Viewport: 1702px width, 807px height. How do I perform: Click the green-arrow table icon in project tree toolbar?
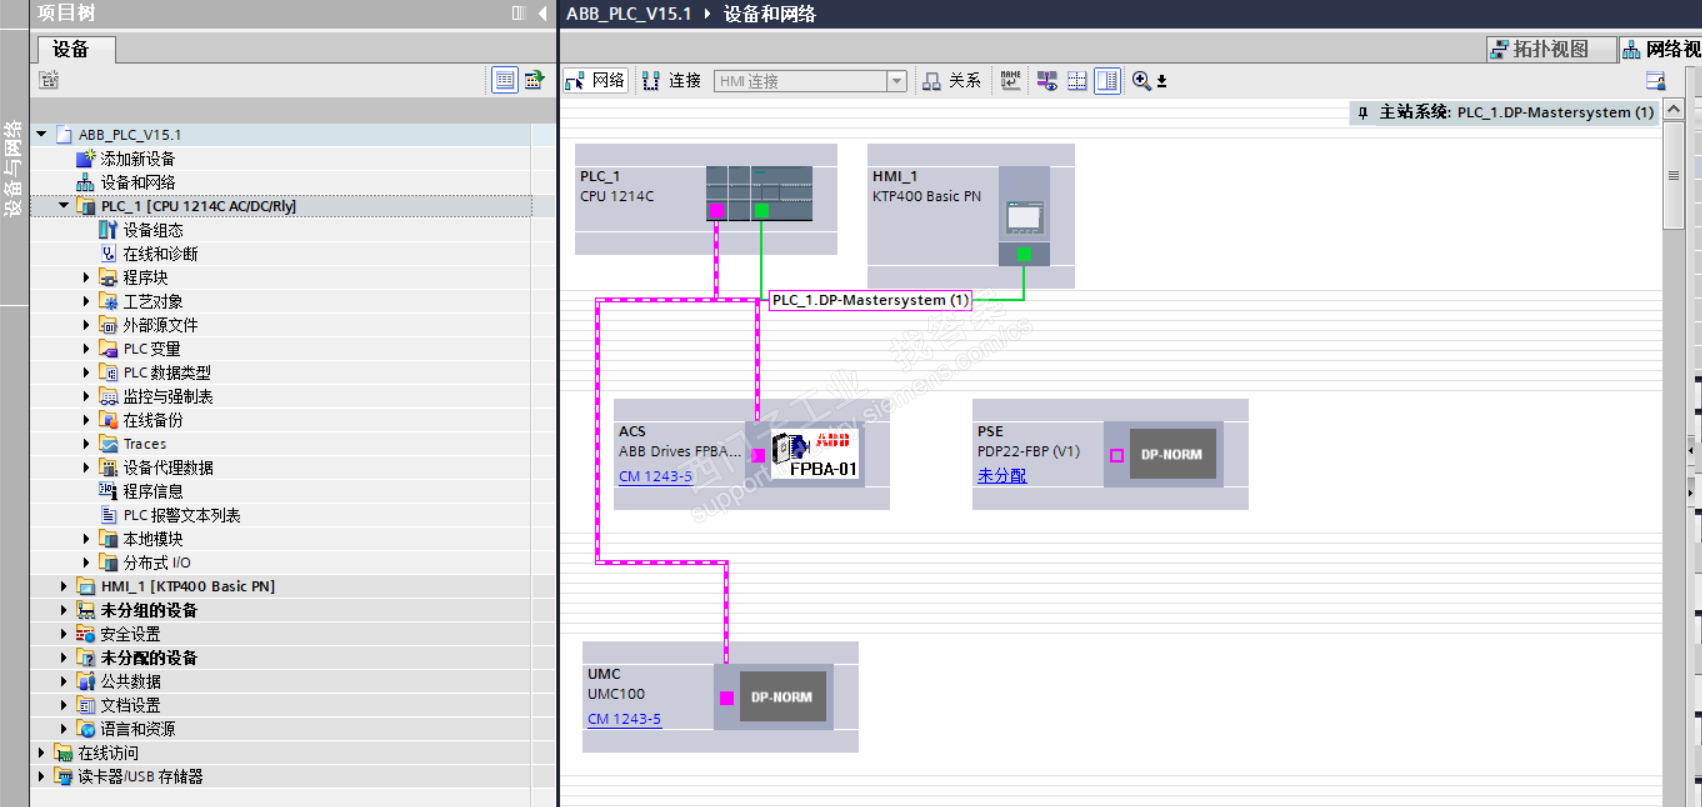534,80
